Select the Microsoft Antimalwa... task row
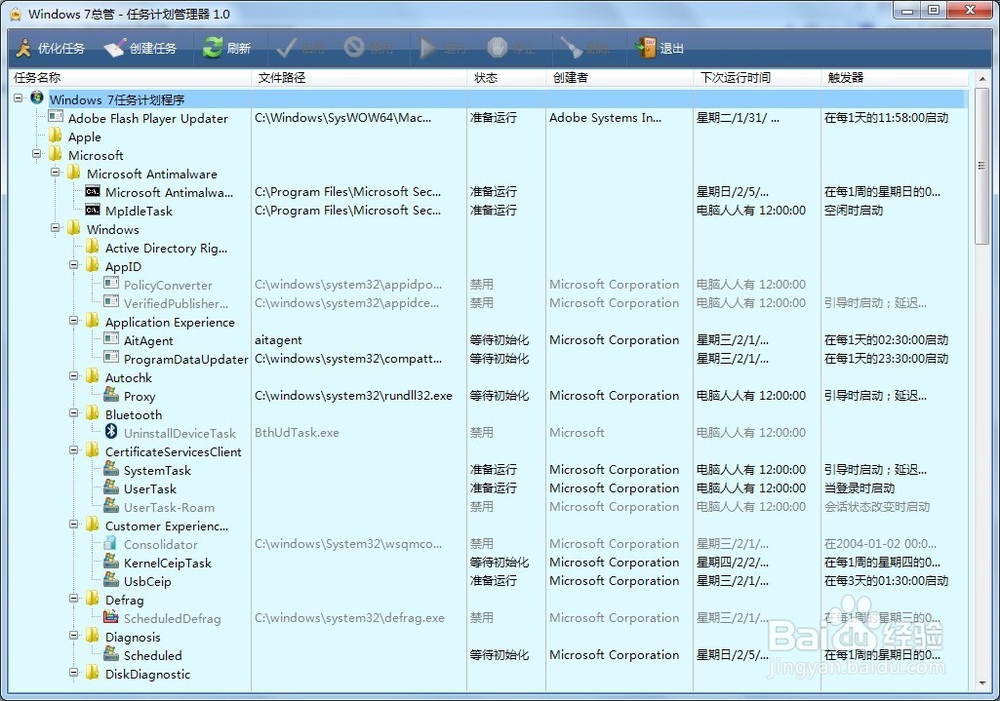Image resolution: width=1000 pixels, height=701 pixels. click(x=169, y=192)
